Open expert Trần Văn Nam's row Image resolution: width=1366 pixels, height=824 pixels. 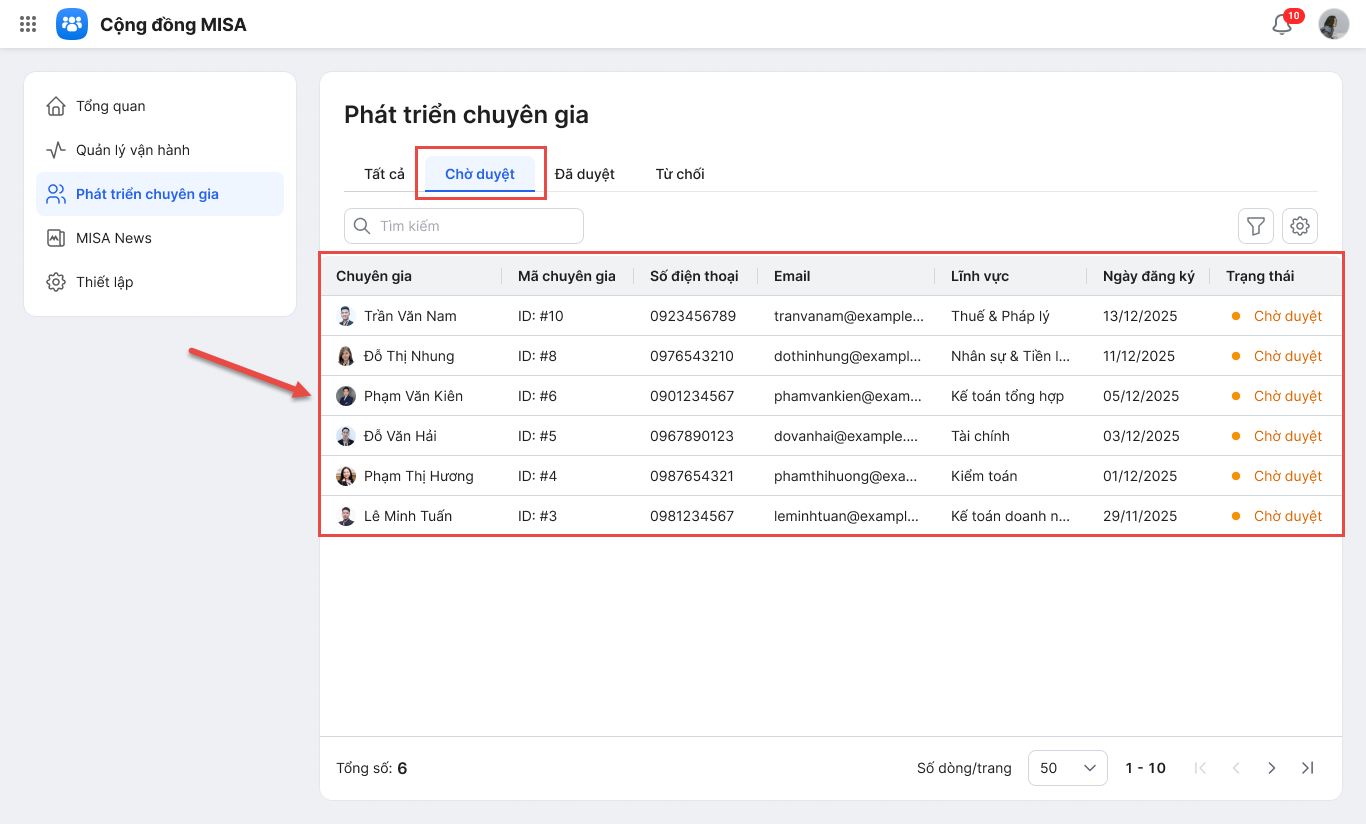click(x=410, y=316)
